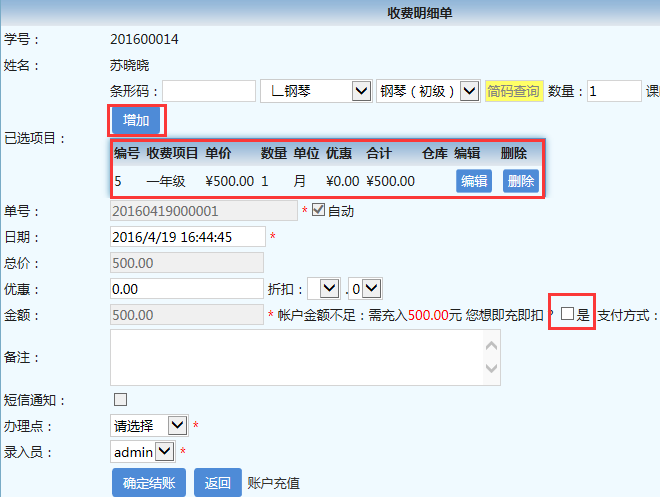Focus the 日期 date input field
Image resolution: width=660 pixels, height=497 pixels.
pyautogui.click(x=187, y=237)
